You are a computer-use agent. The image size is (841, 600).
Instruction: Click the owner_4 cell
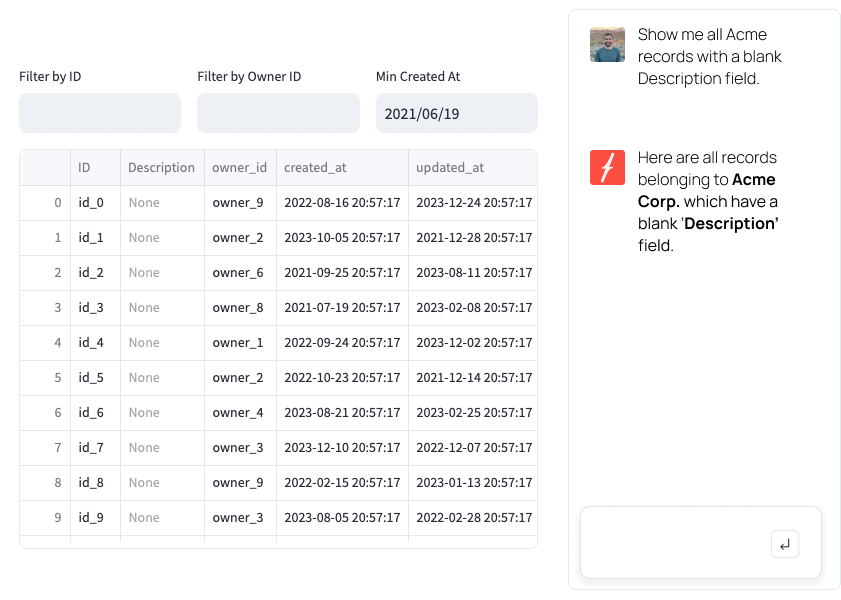pyautogui.click(x=238, y=413)
